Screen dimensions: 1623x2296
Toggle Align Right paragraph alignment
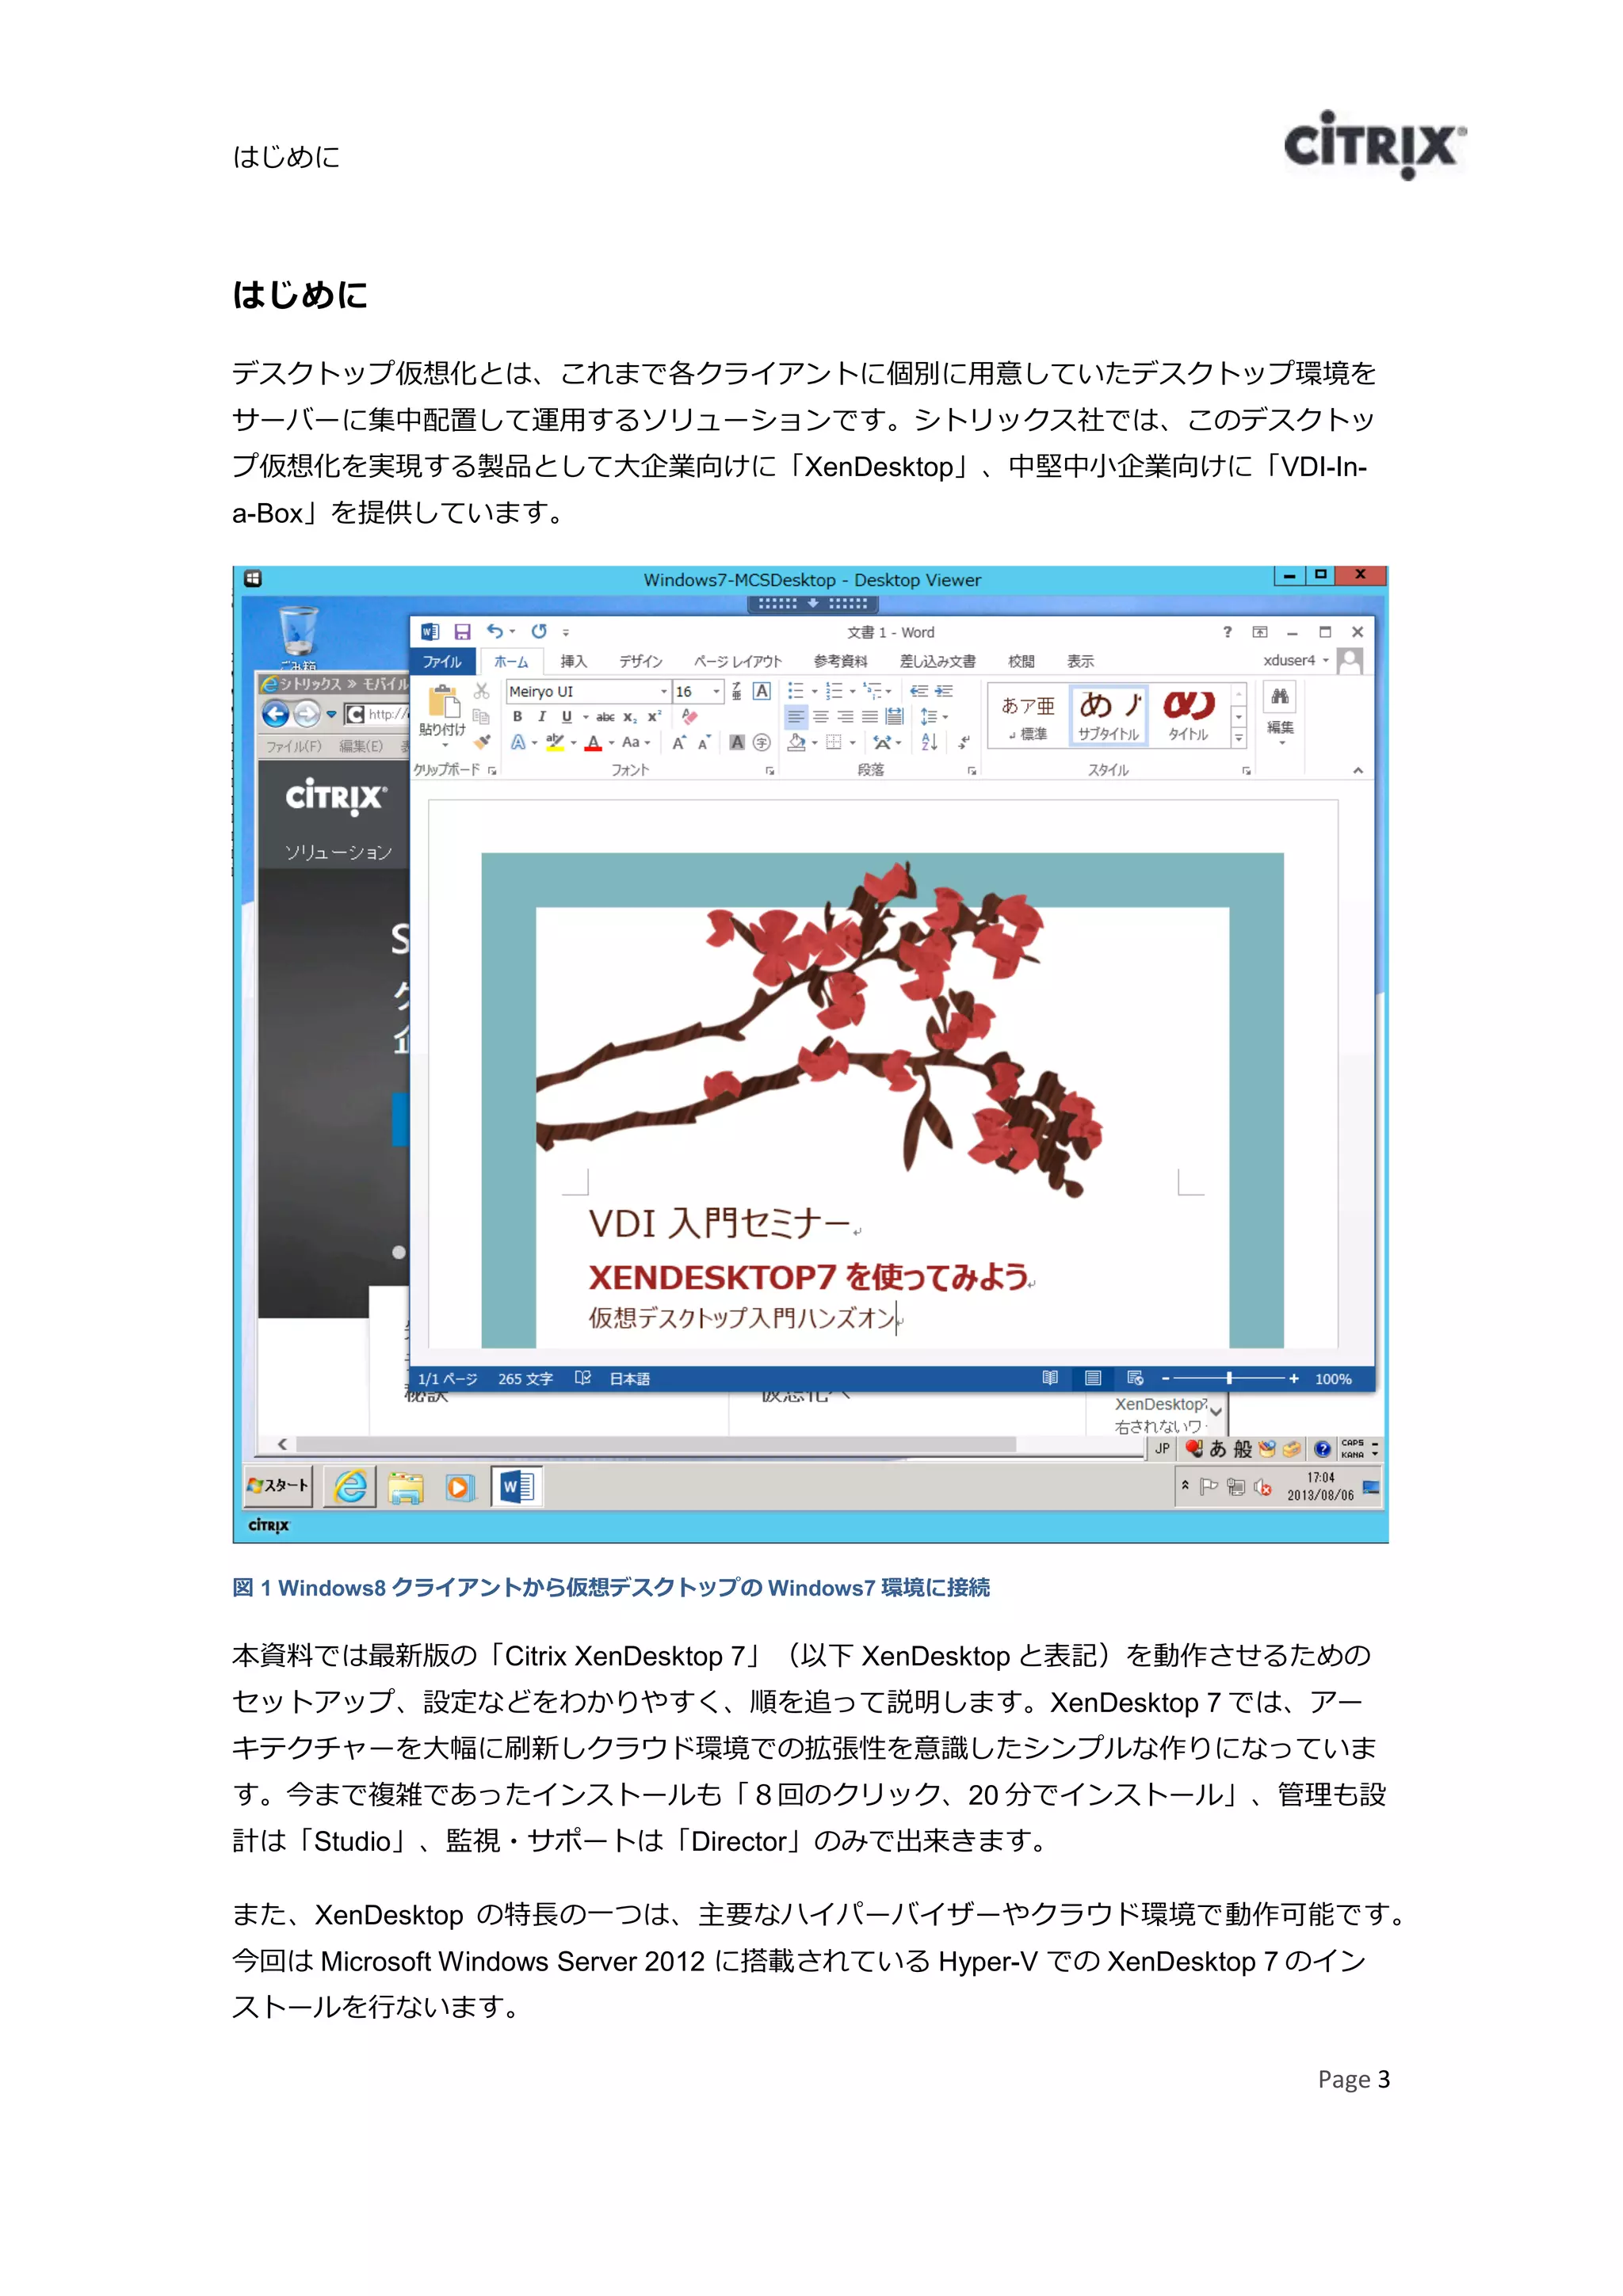tap(845, 716)
